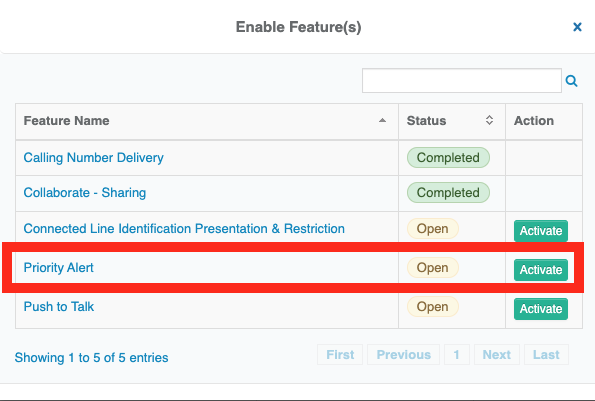This screenshot has height=401, width=595.
Task: Click the search magnifier icon
Action: pos(571,81)
